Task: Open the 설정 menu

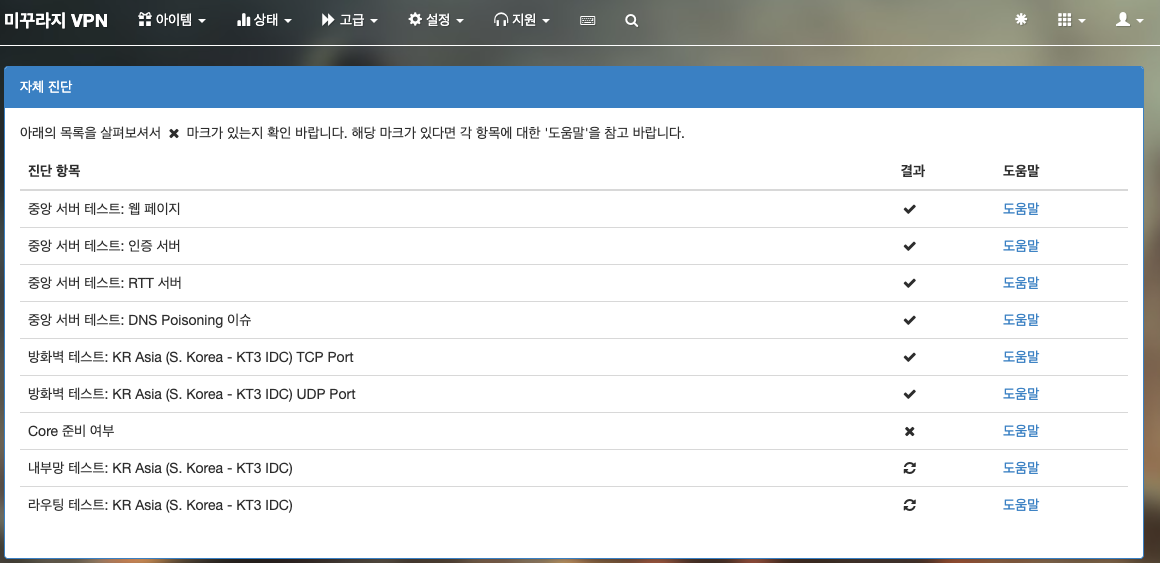Action: [436, 20]
